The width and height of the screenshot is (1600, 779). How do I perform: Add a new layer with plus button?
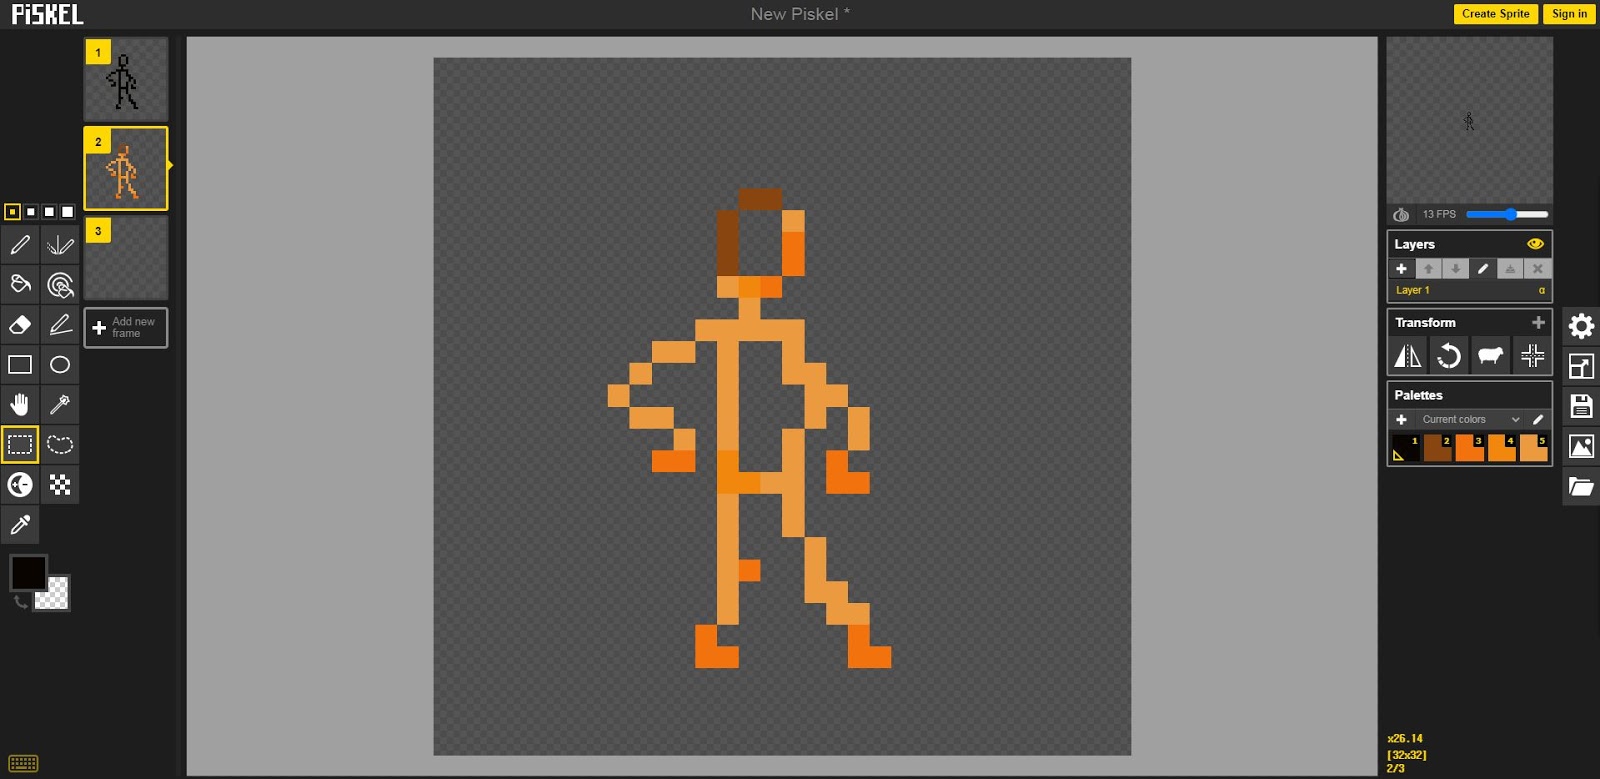pos(1401,269)
